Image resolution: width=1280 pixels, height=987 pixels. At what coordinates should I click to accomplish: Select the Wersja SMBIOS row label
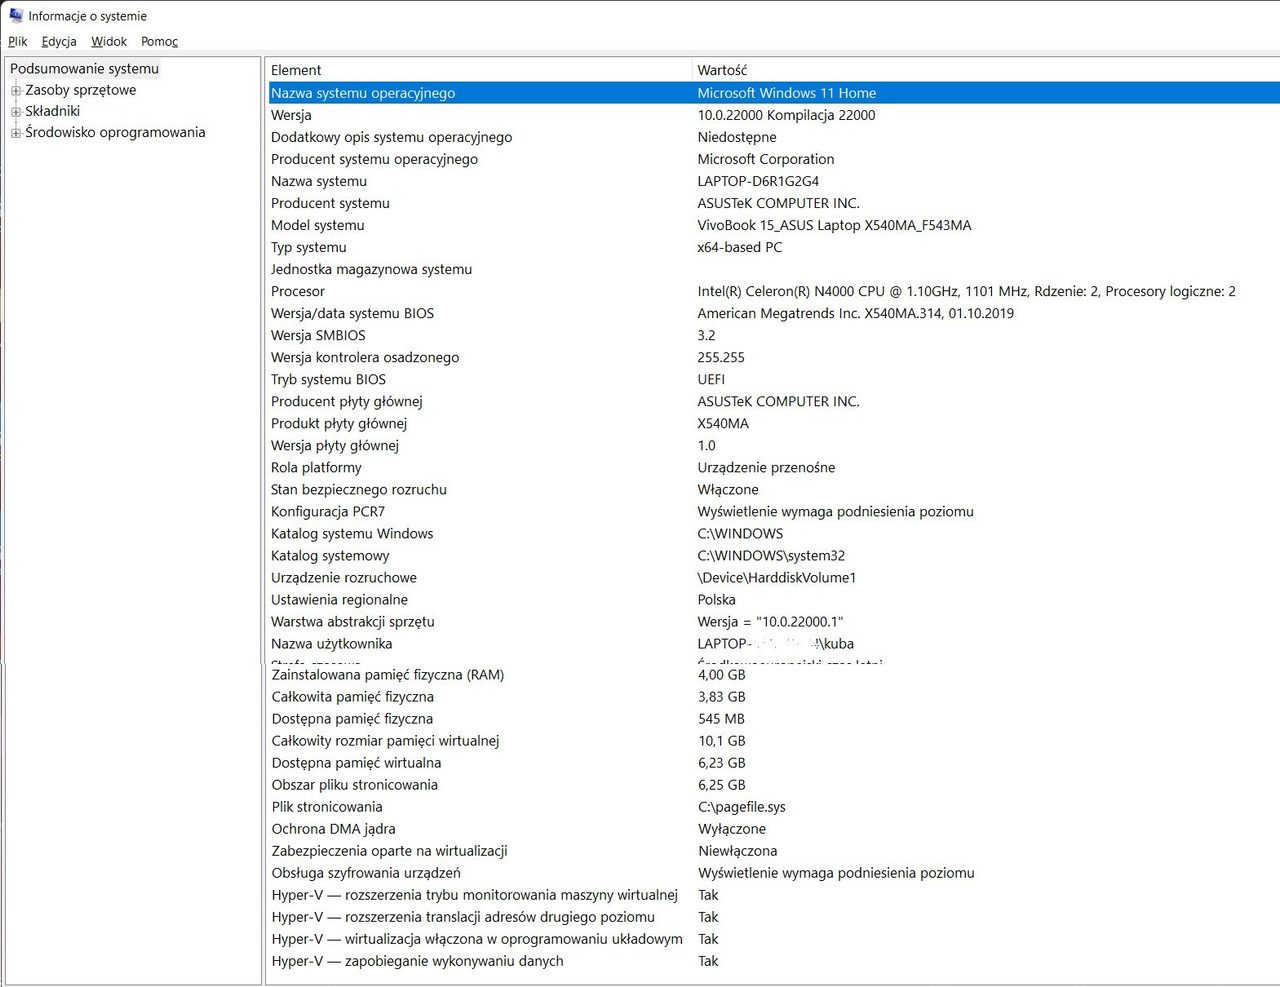tap(318, 335)
